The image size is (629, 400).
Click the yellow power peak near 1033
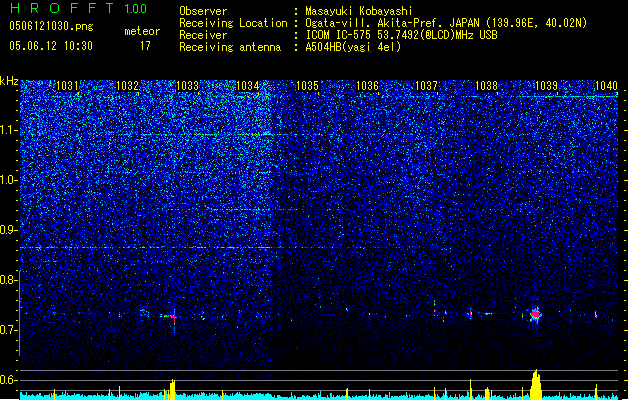(172, 390)
